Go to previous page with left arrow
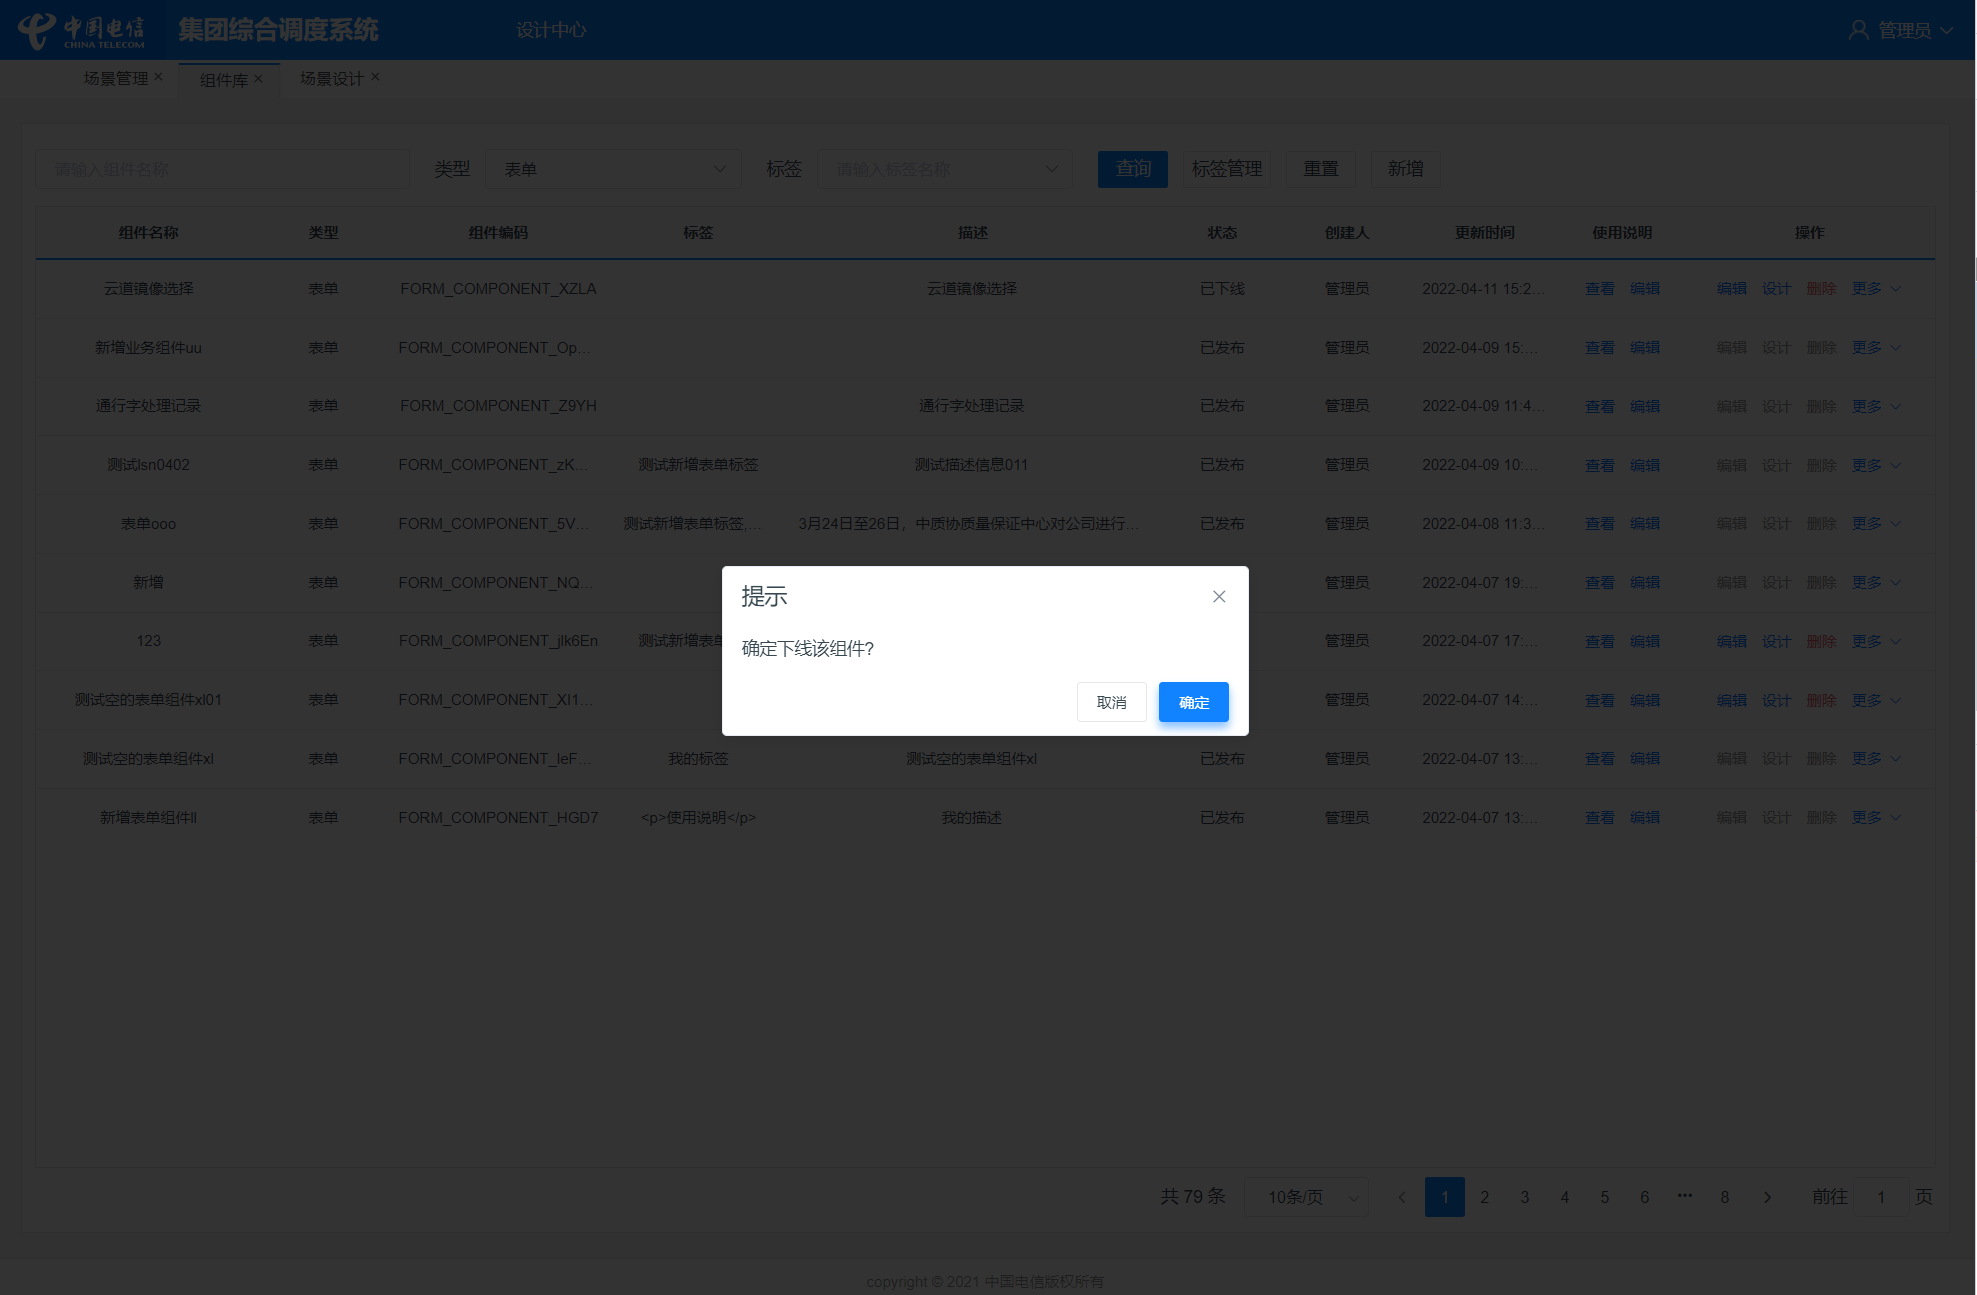1977x1295 pixels. [1401, 1197]
